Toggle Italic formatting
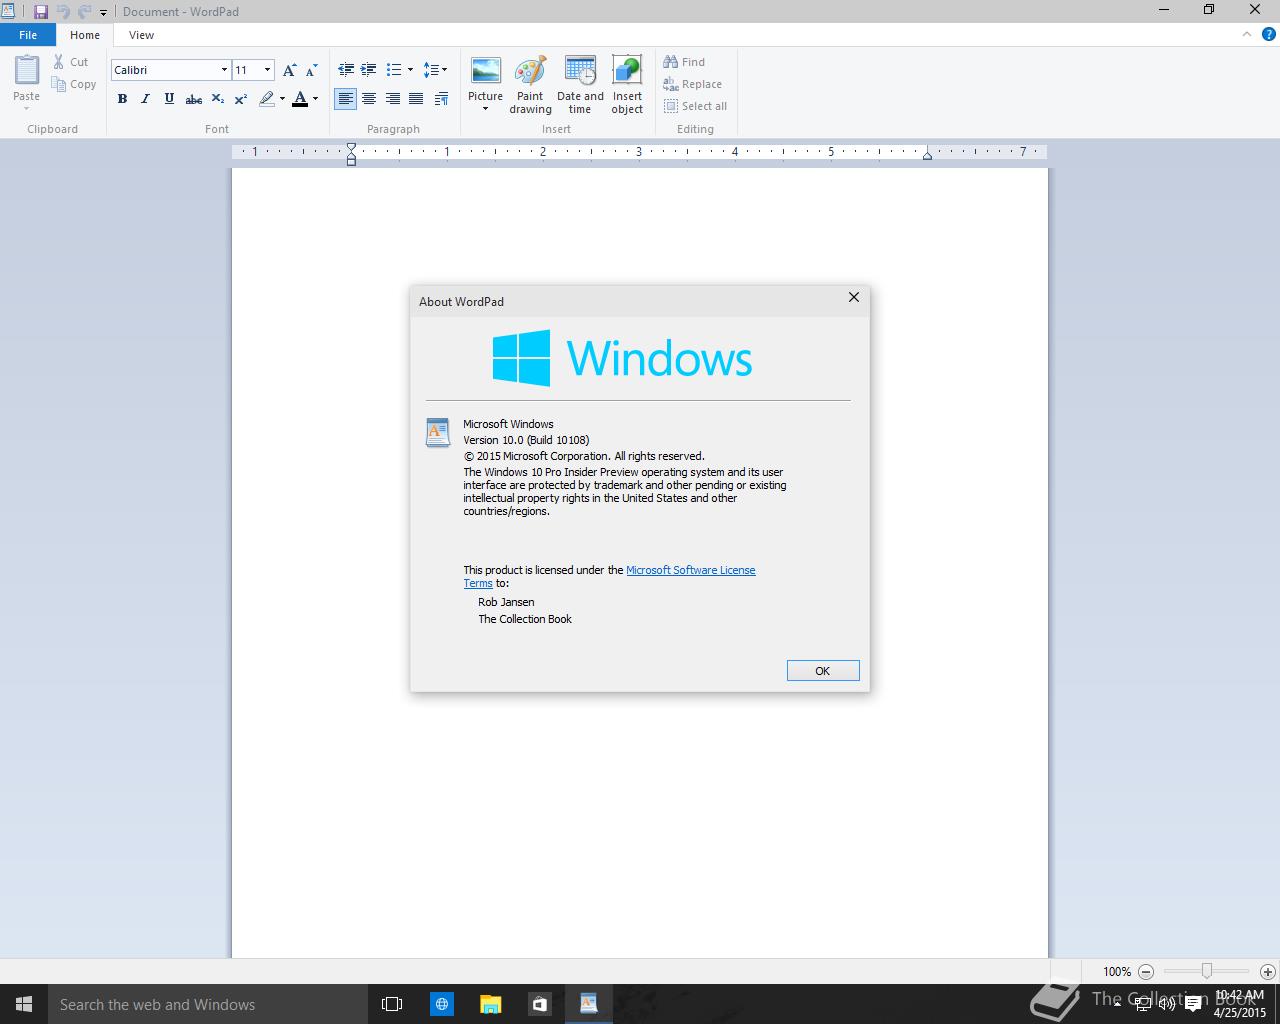The image size is (1280, 1024). pos(145,99)
